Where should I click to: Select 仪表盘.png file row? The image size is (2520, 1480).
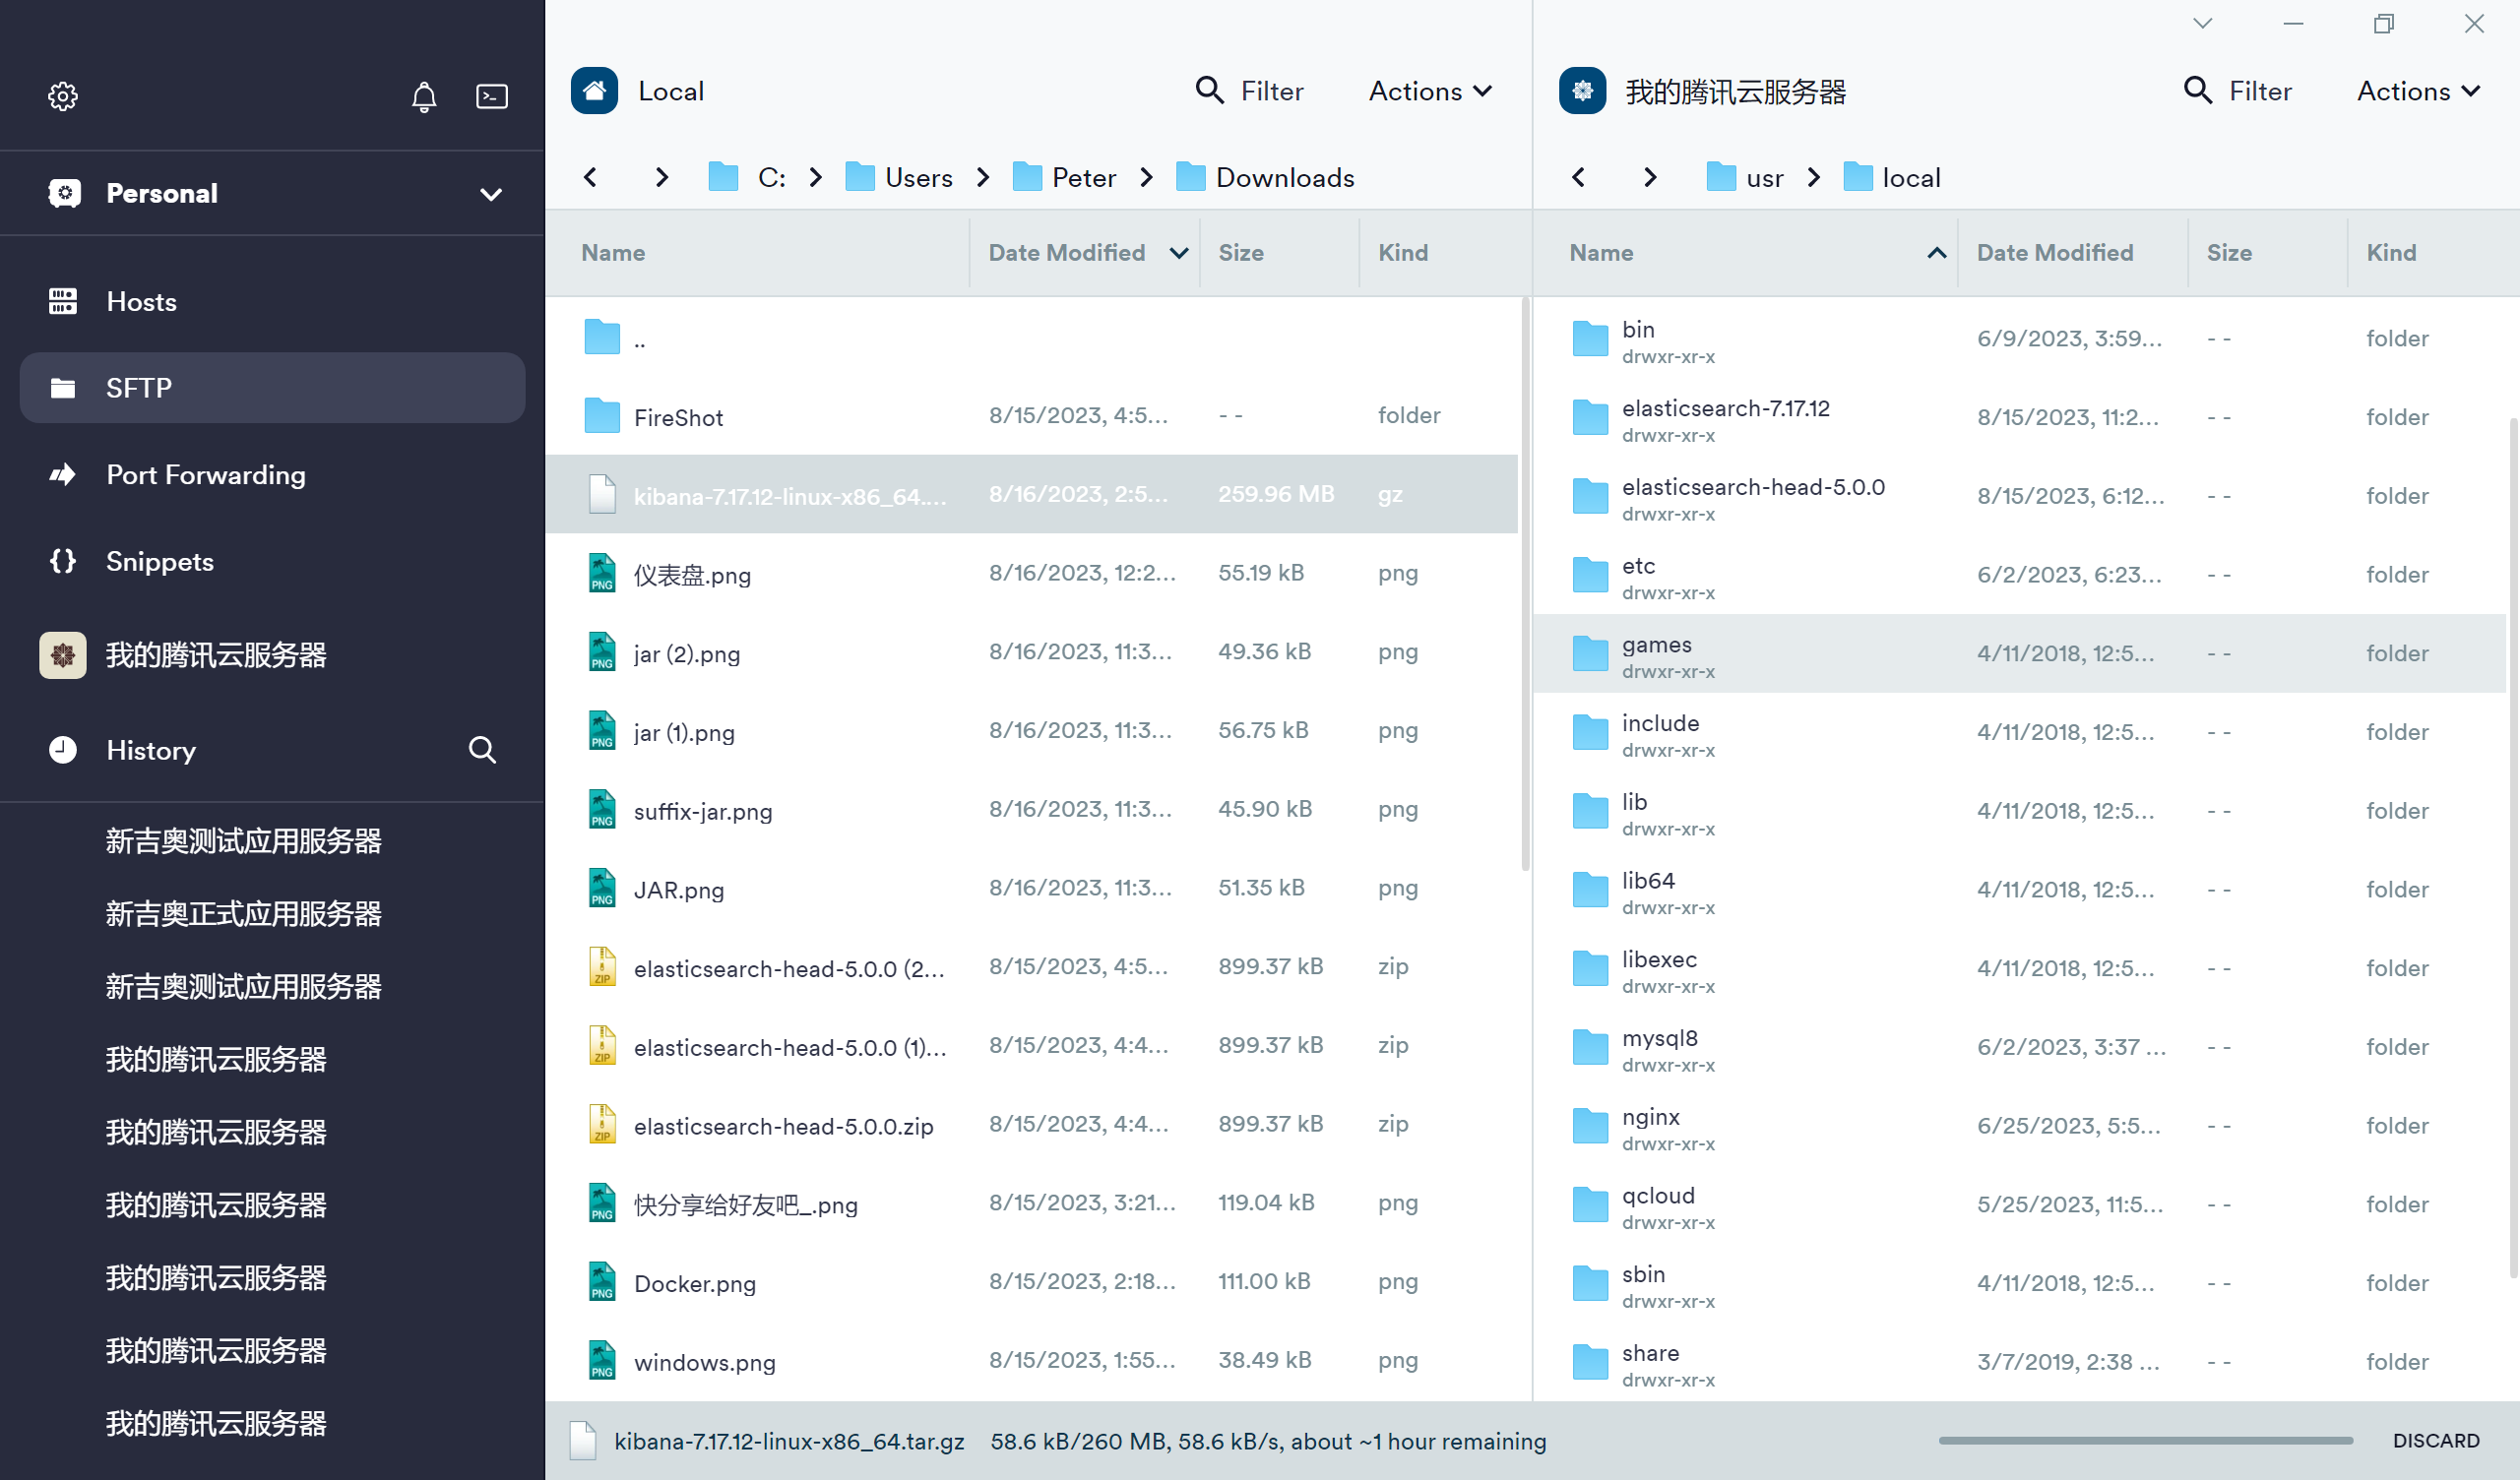pos(1032,573)
